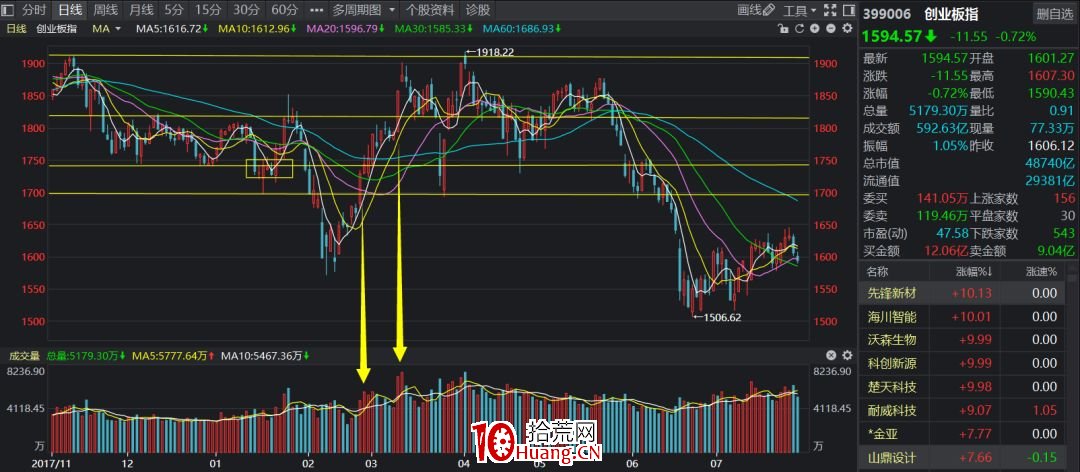Sort list by 涨幅% column header
1080x472 pixels.
click(974, 271)
